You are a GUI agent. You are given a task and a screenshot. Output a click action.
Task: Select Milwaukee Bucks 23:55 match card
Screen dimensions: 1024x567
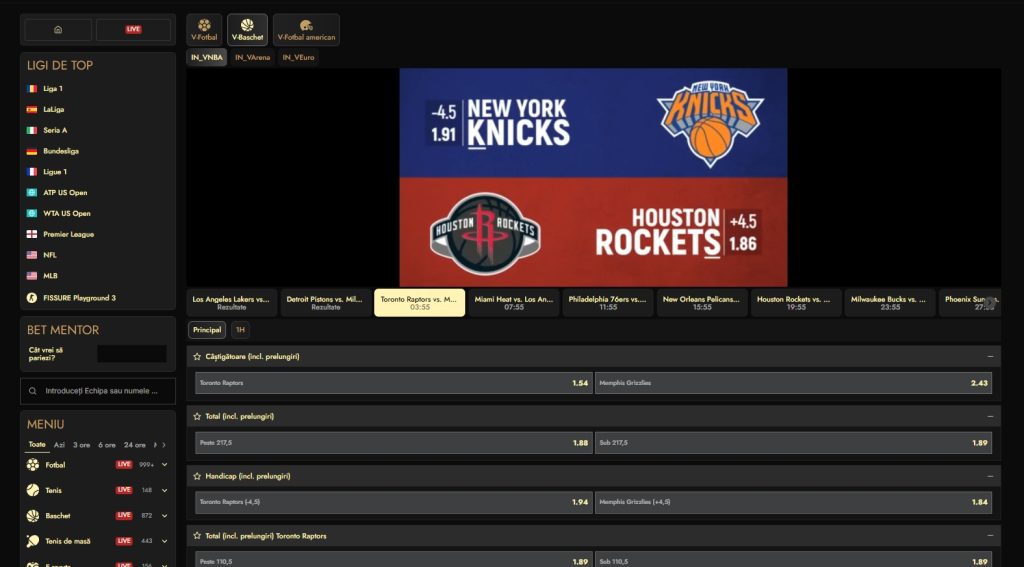tap(890, 303)
